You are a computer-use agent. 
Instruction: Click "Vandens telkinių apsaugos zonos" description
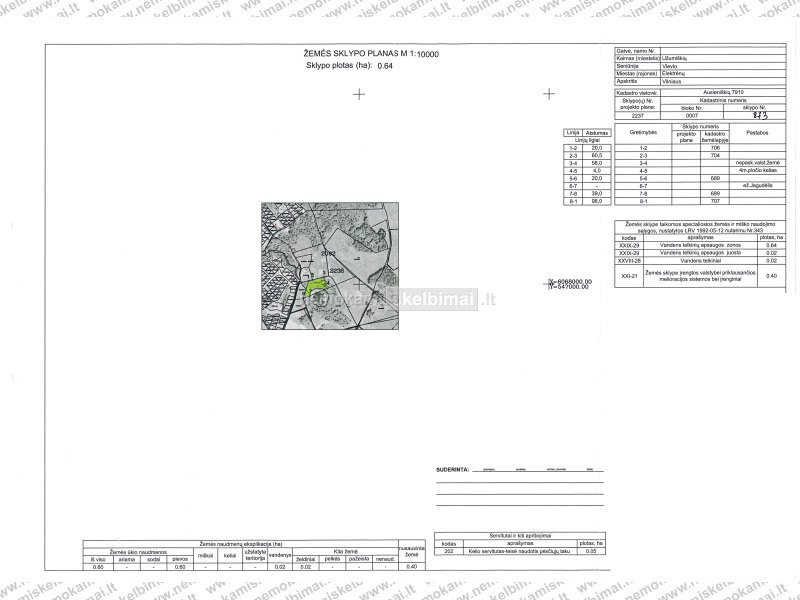700,245
